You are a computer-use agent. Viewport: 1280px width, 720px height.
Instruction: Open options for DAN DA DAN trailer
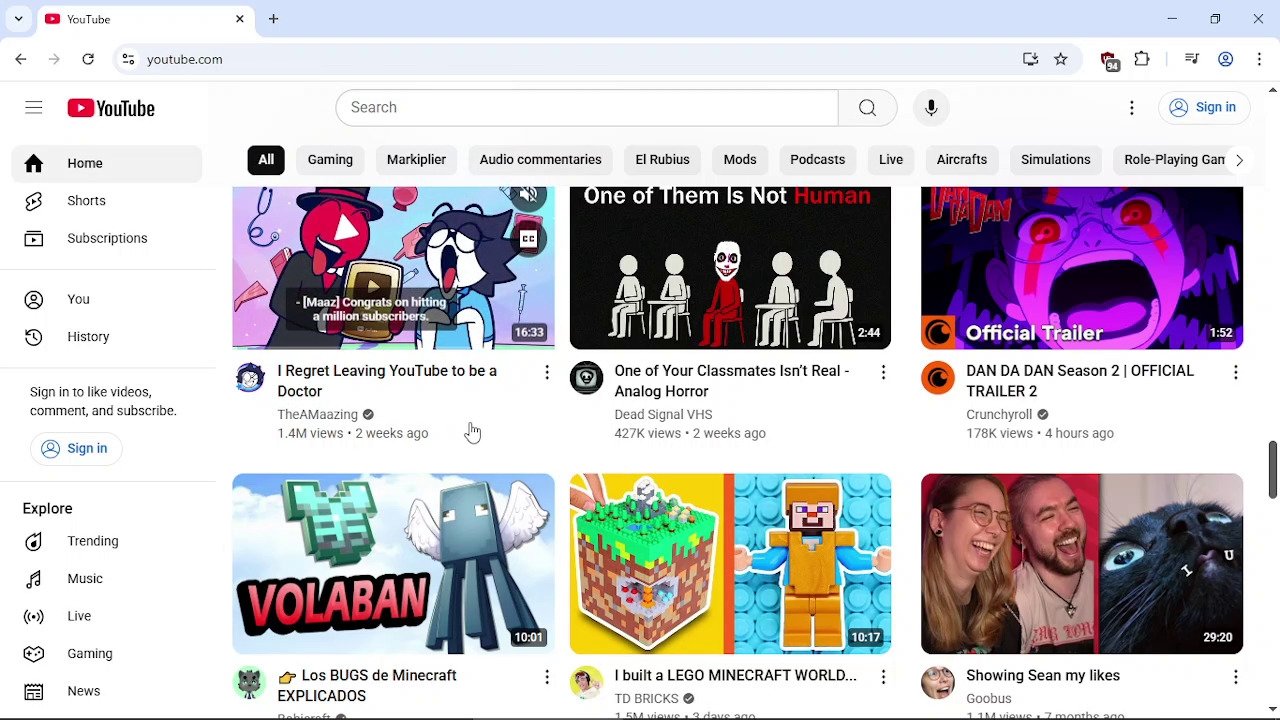tap(1235, 373)
